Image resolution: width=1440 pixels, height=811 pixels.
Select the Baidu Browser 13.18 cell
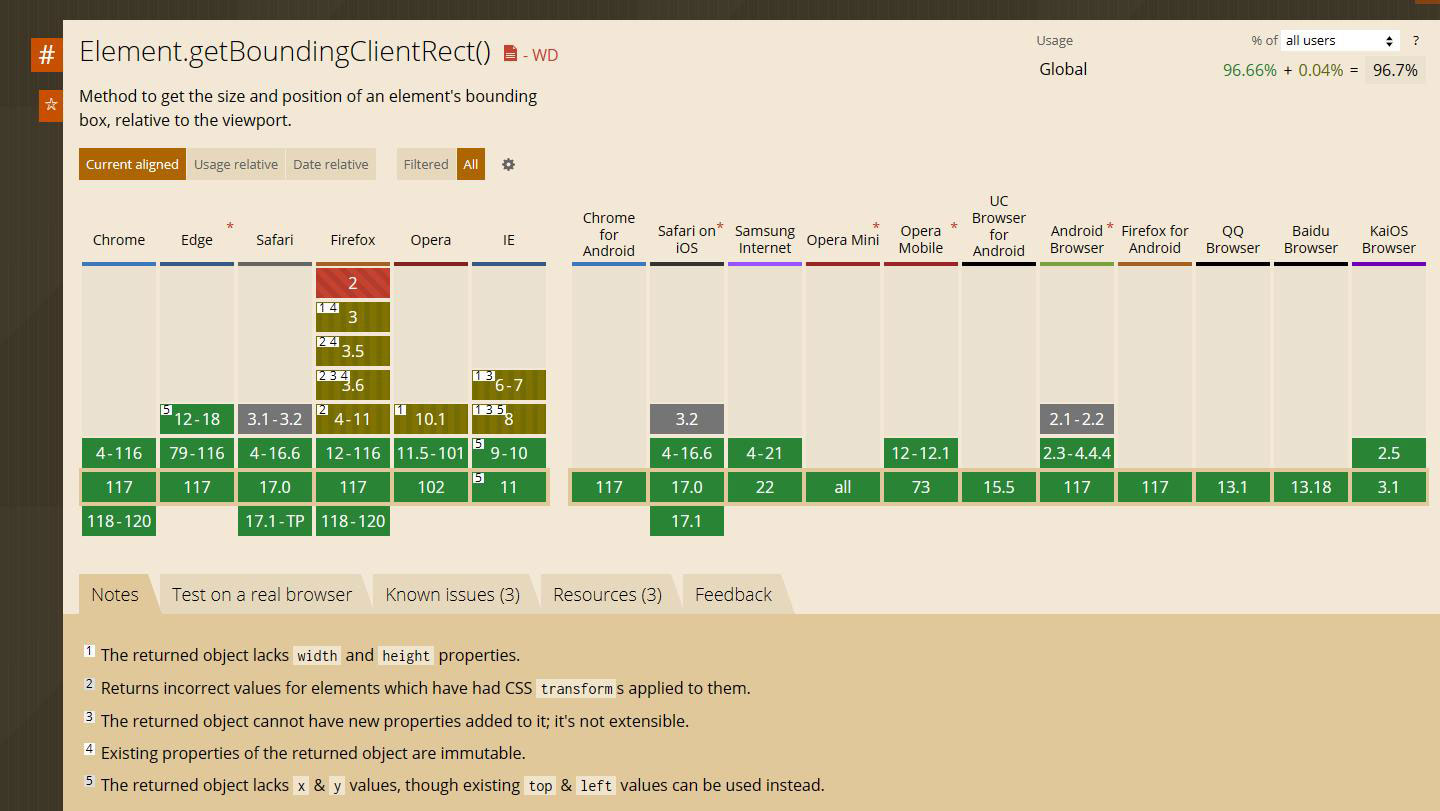coord(1311,487)
